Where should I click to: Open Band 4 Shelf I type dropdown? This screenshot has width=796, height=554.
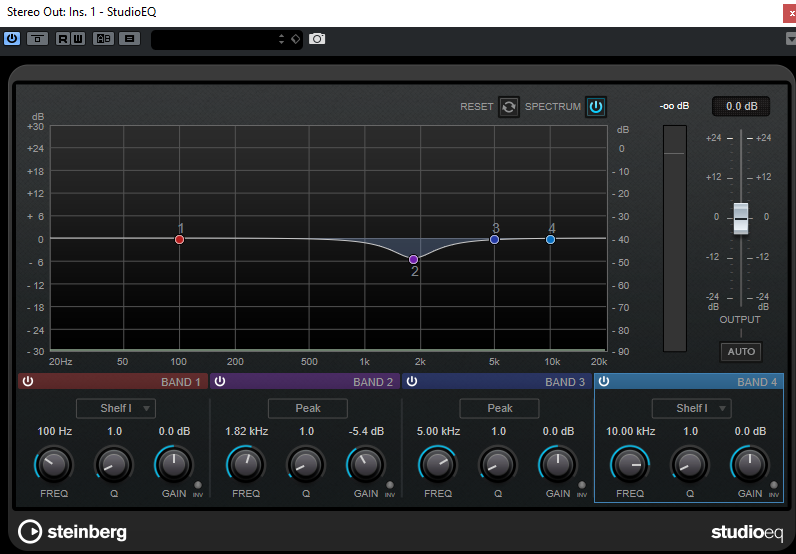click(691, 408)
